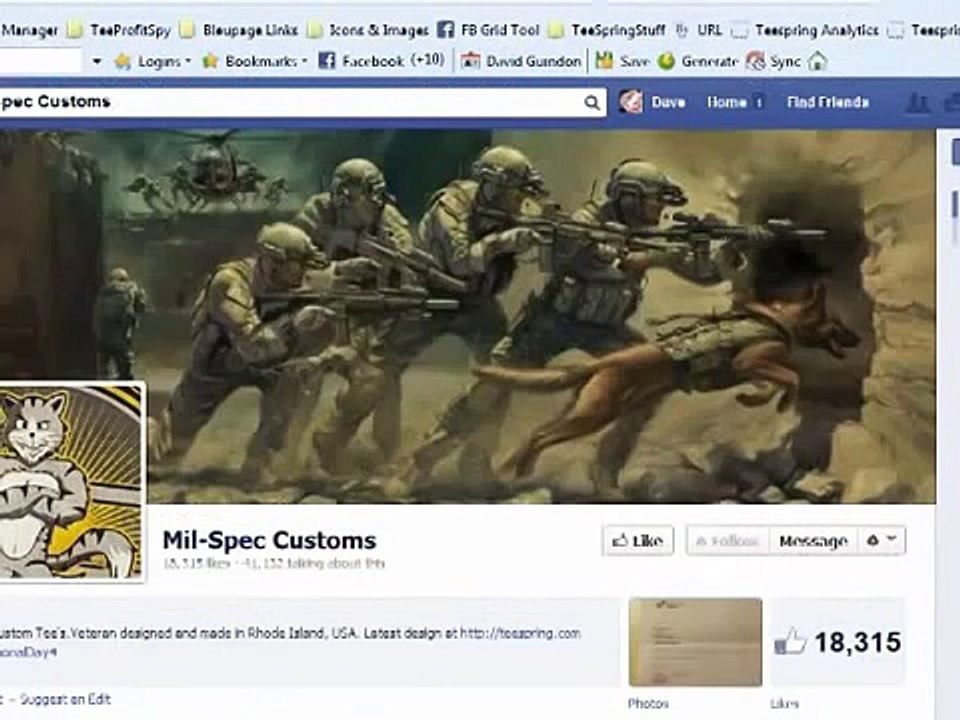Open the Facebook (+10) toolbar shortcut
Image resolution: width=960 pixels, height=720 pixels.
pyautogui.click(x=381, y=61)
